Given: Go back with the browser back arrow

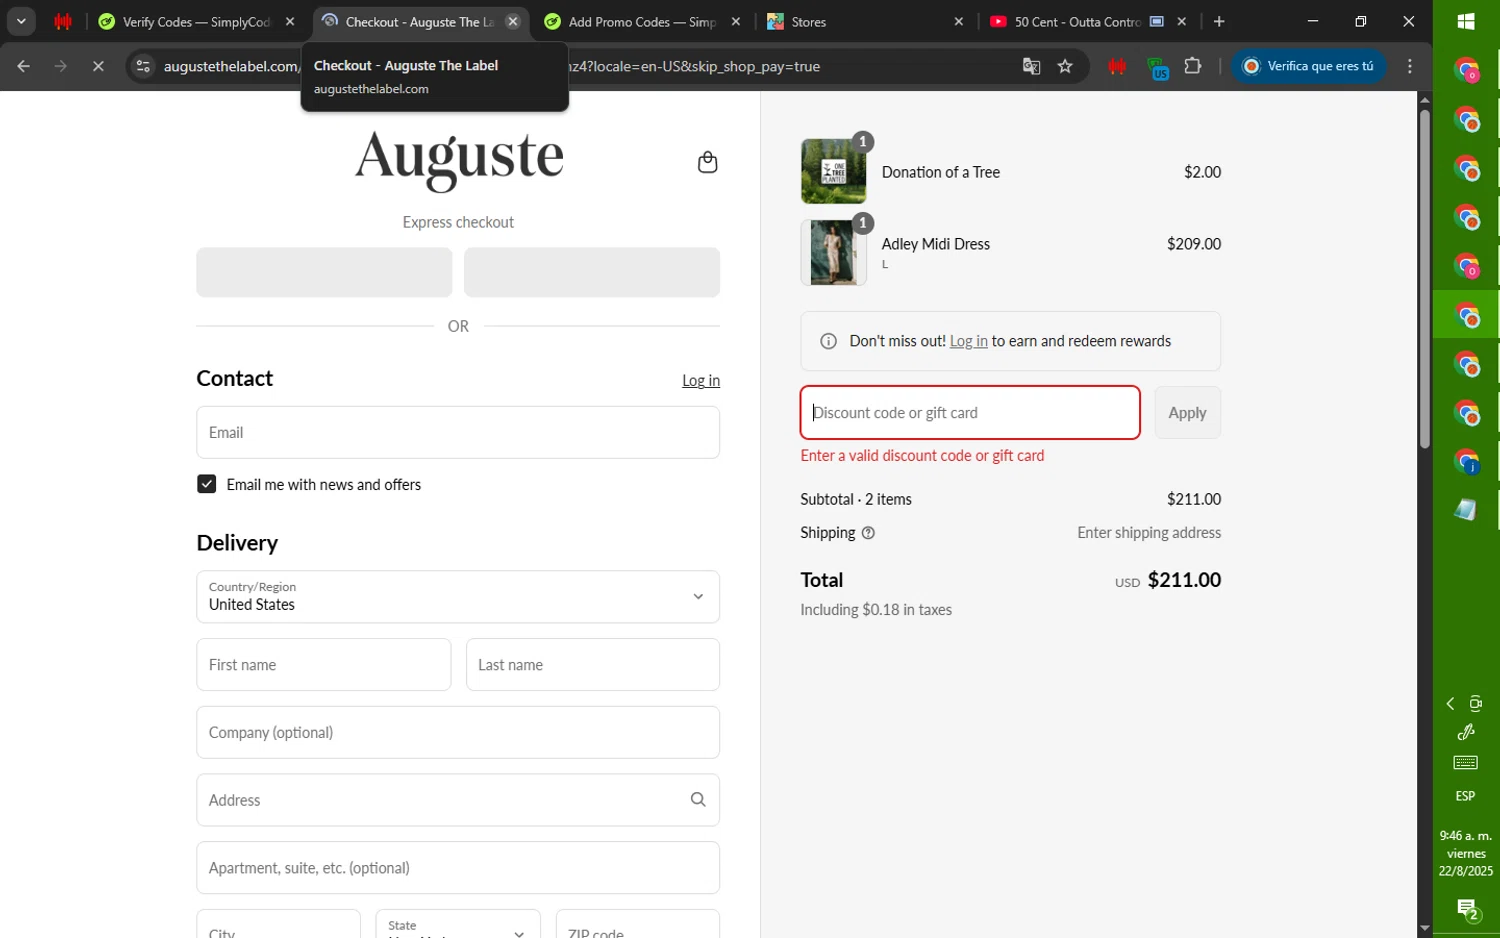Looking at the screenshot, I should [x=23, y=67].
